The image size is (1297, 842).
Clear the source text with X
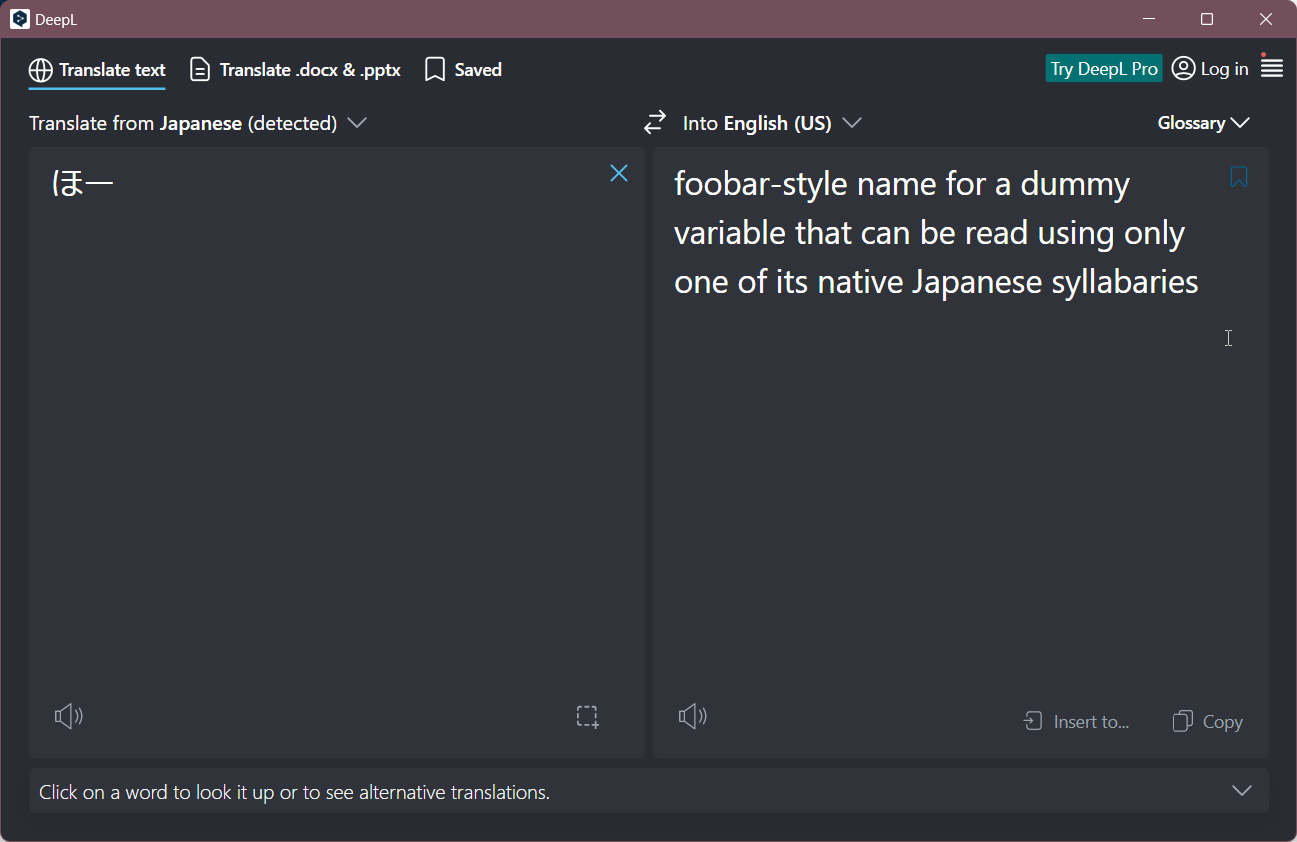click(x=619, y=173)
